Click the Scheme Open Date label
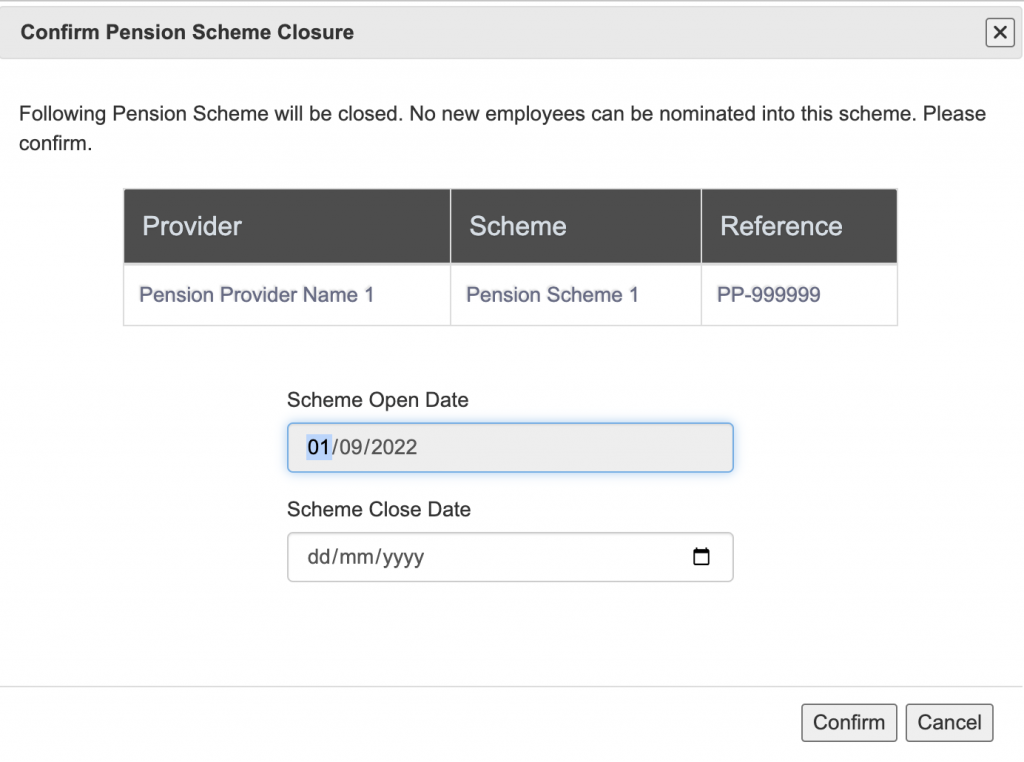Viewport: 1024px width, 762px height. (x=377, y=400)
